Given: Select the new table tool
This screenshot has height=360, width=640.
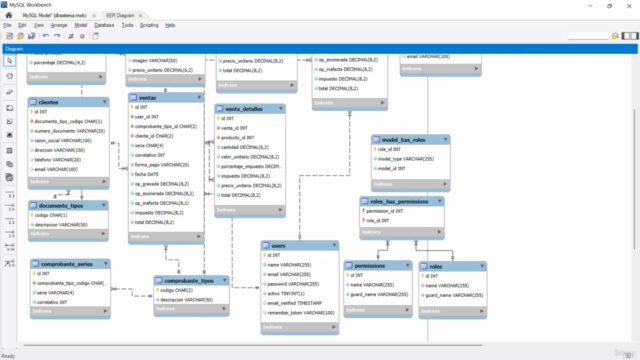Looking at the screenshot, I should [x=9, y=151].
